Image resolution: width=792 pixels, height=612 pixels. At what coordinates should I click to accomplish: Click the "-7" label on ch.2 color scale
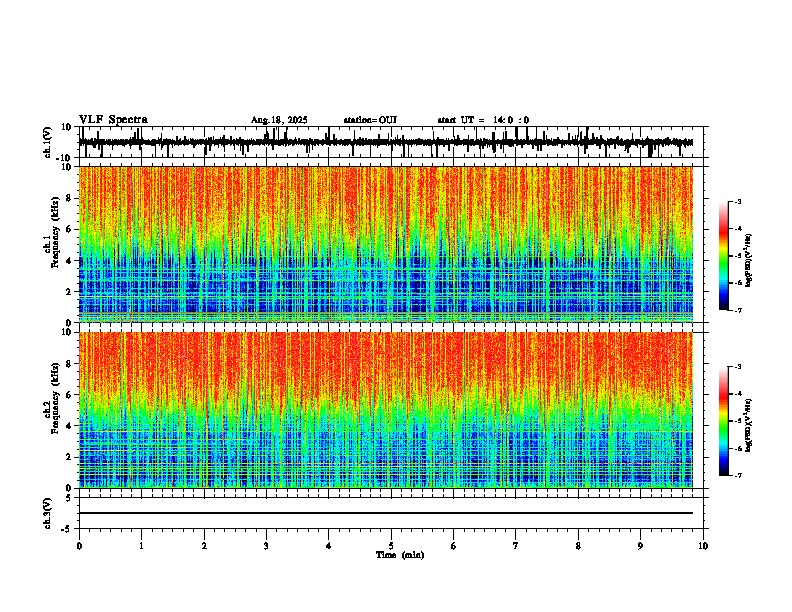(x=738, y=475)
